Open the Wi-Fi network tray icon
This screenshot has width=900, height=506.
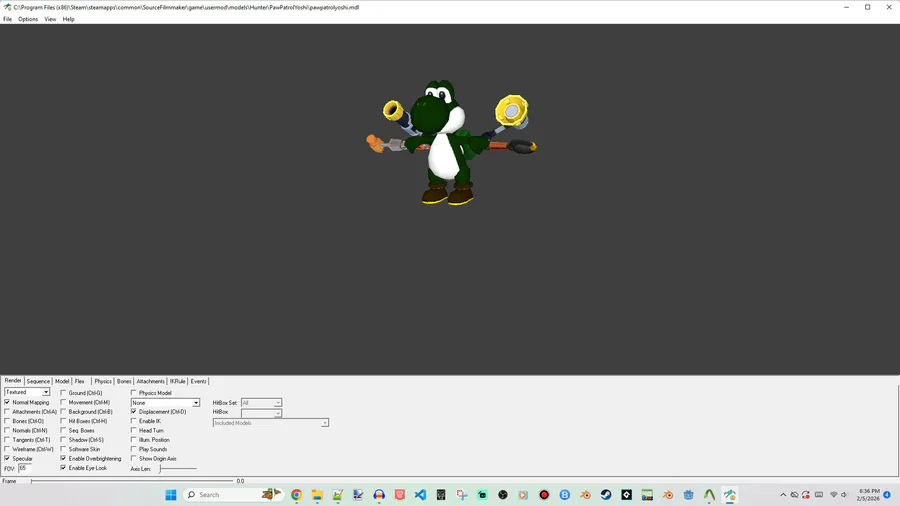pos(833,495)
